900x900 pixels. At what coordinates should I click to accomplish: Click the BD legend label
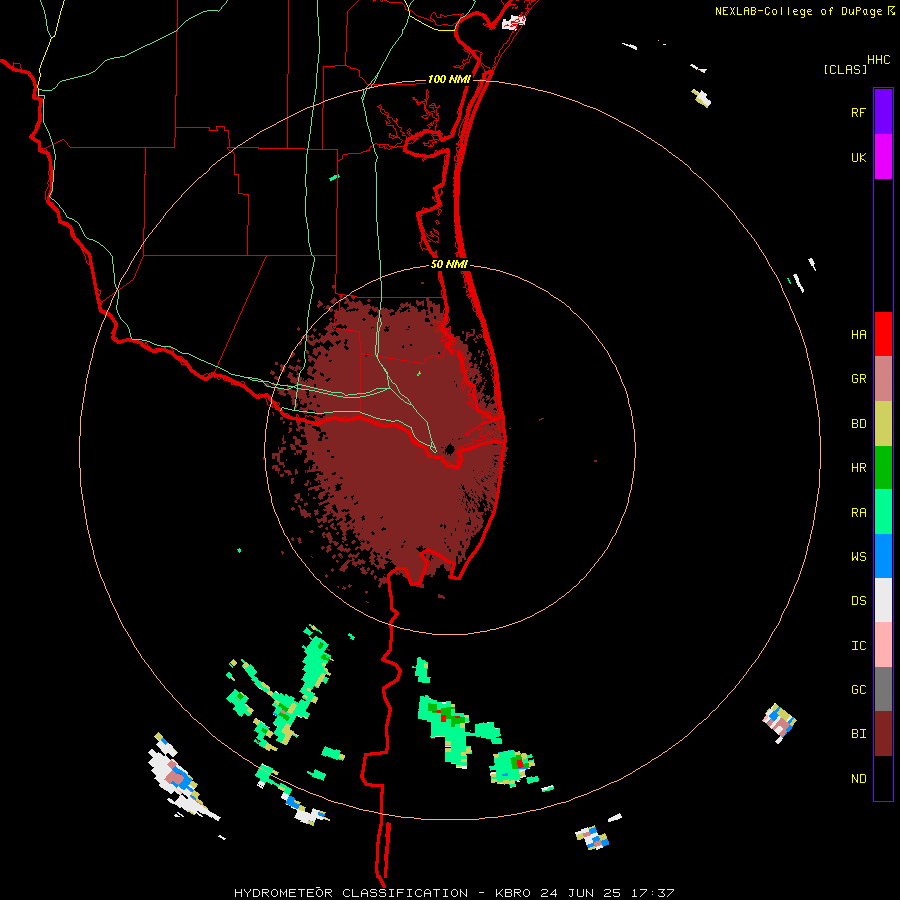[x=858, y=424]
